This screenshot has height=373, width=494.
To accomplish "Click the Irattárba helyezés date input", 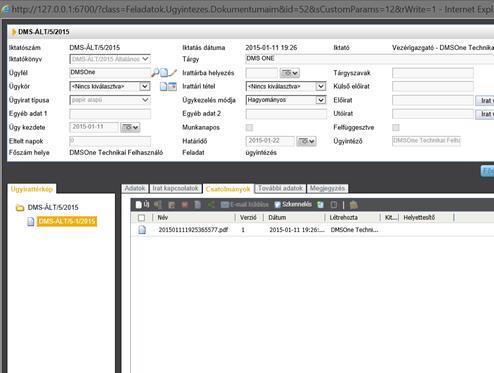I will [261, 73].
